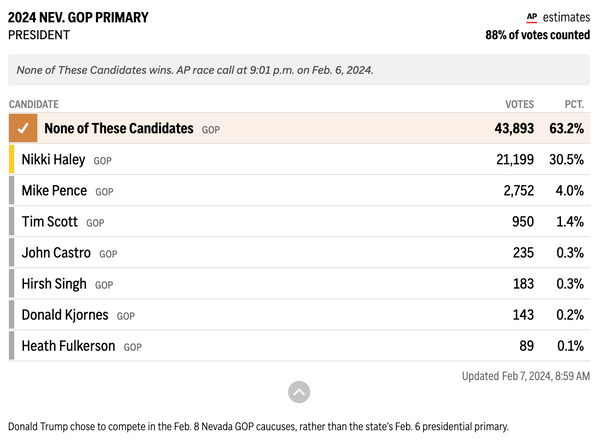Select the Donald Kjornes row
Screen dimensions: 600x445
click(299, 315)
